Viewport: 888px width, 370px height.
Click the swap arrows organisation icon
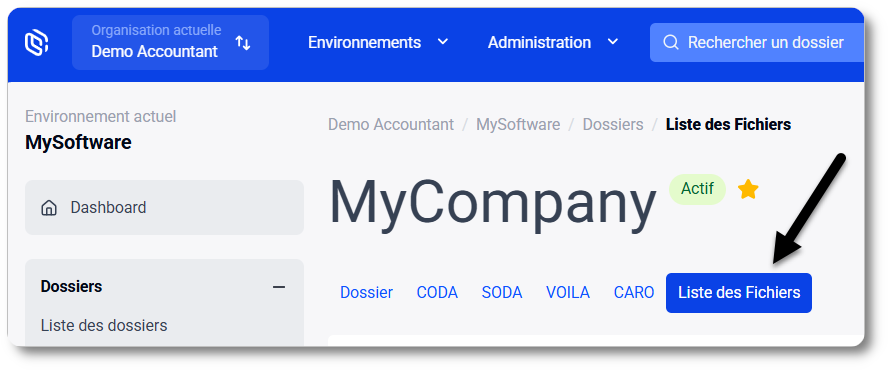(x=243, y=42)
